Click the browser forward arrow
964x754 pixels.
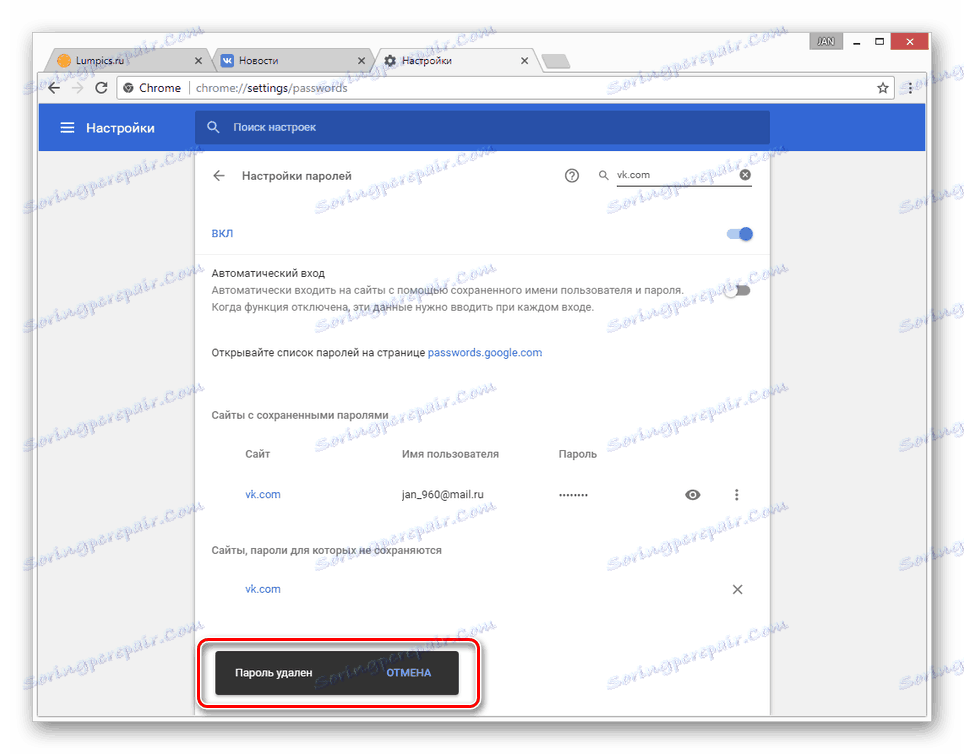(77, 88)
